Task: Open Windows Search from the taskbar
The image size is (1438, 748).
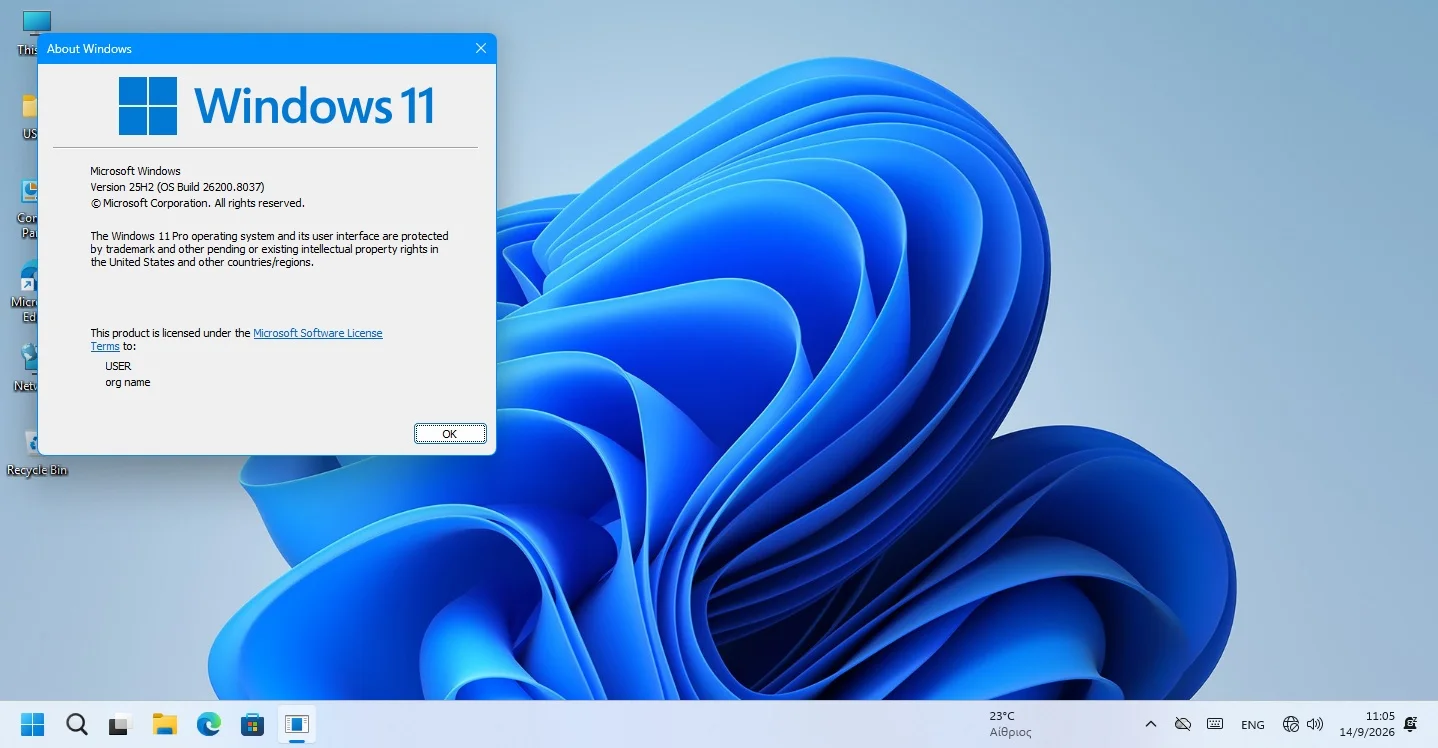Action: click(x=77, y=724)
